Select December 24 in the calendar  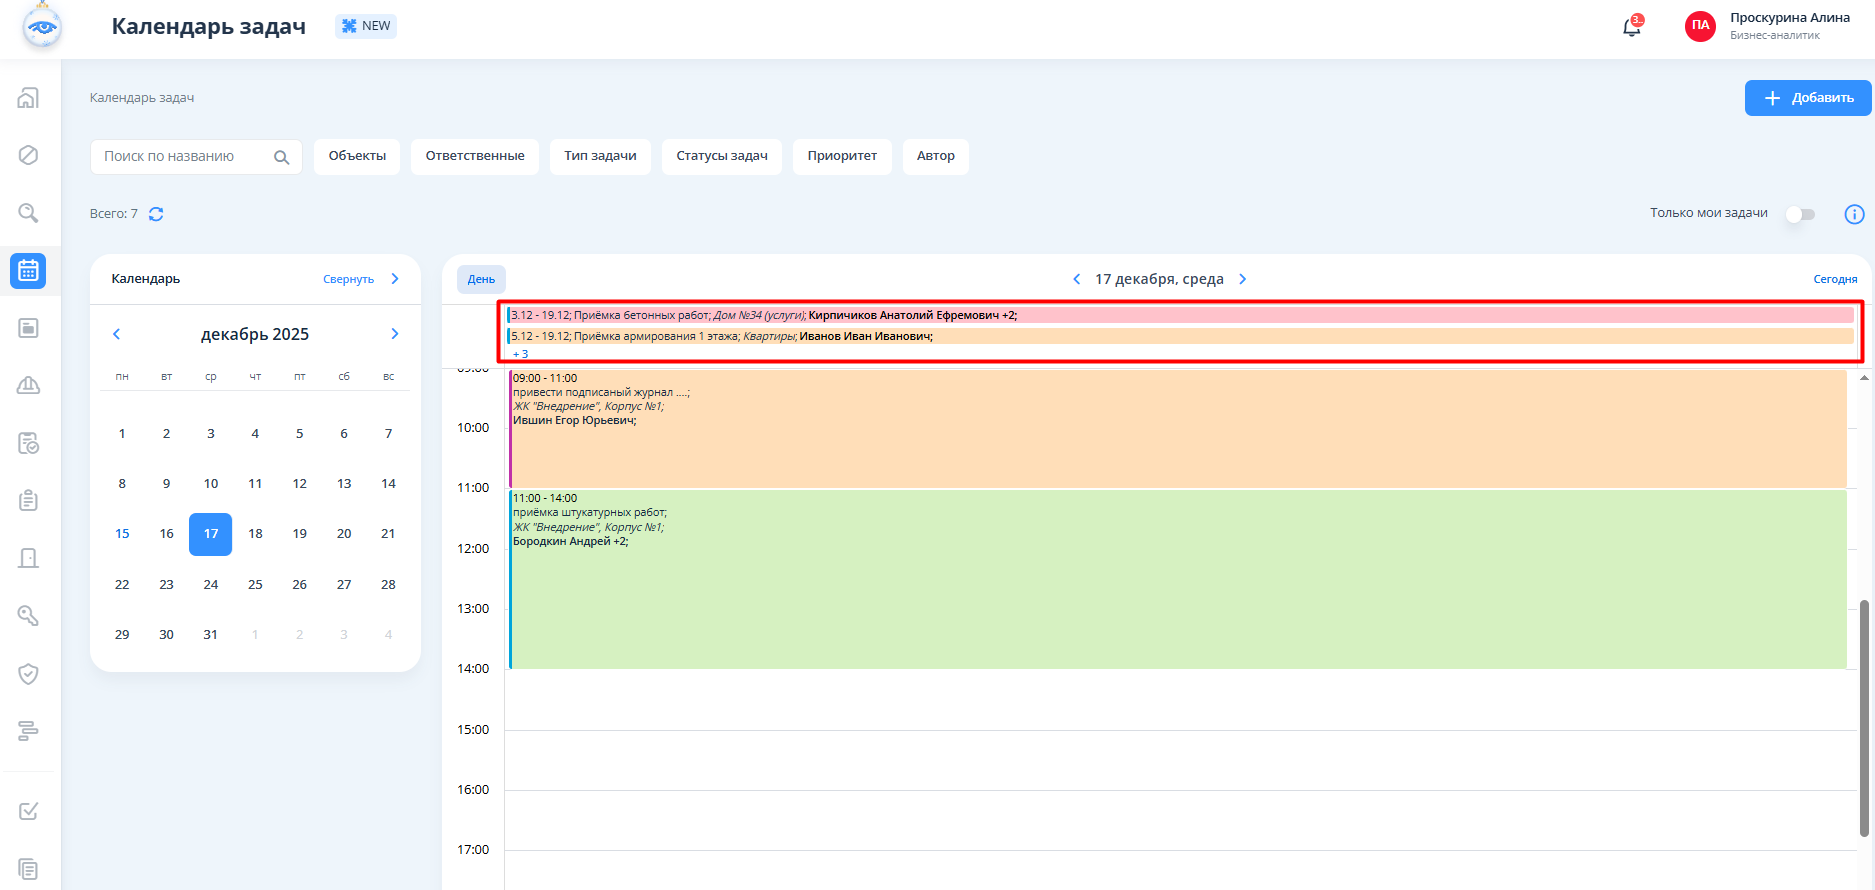coord(211,584)
